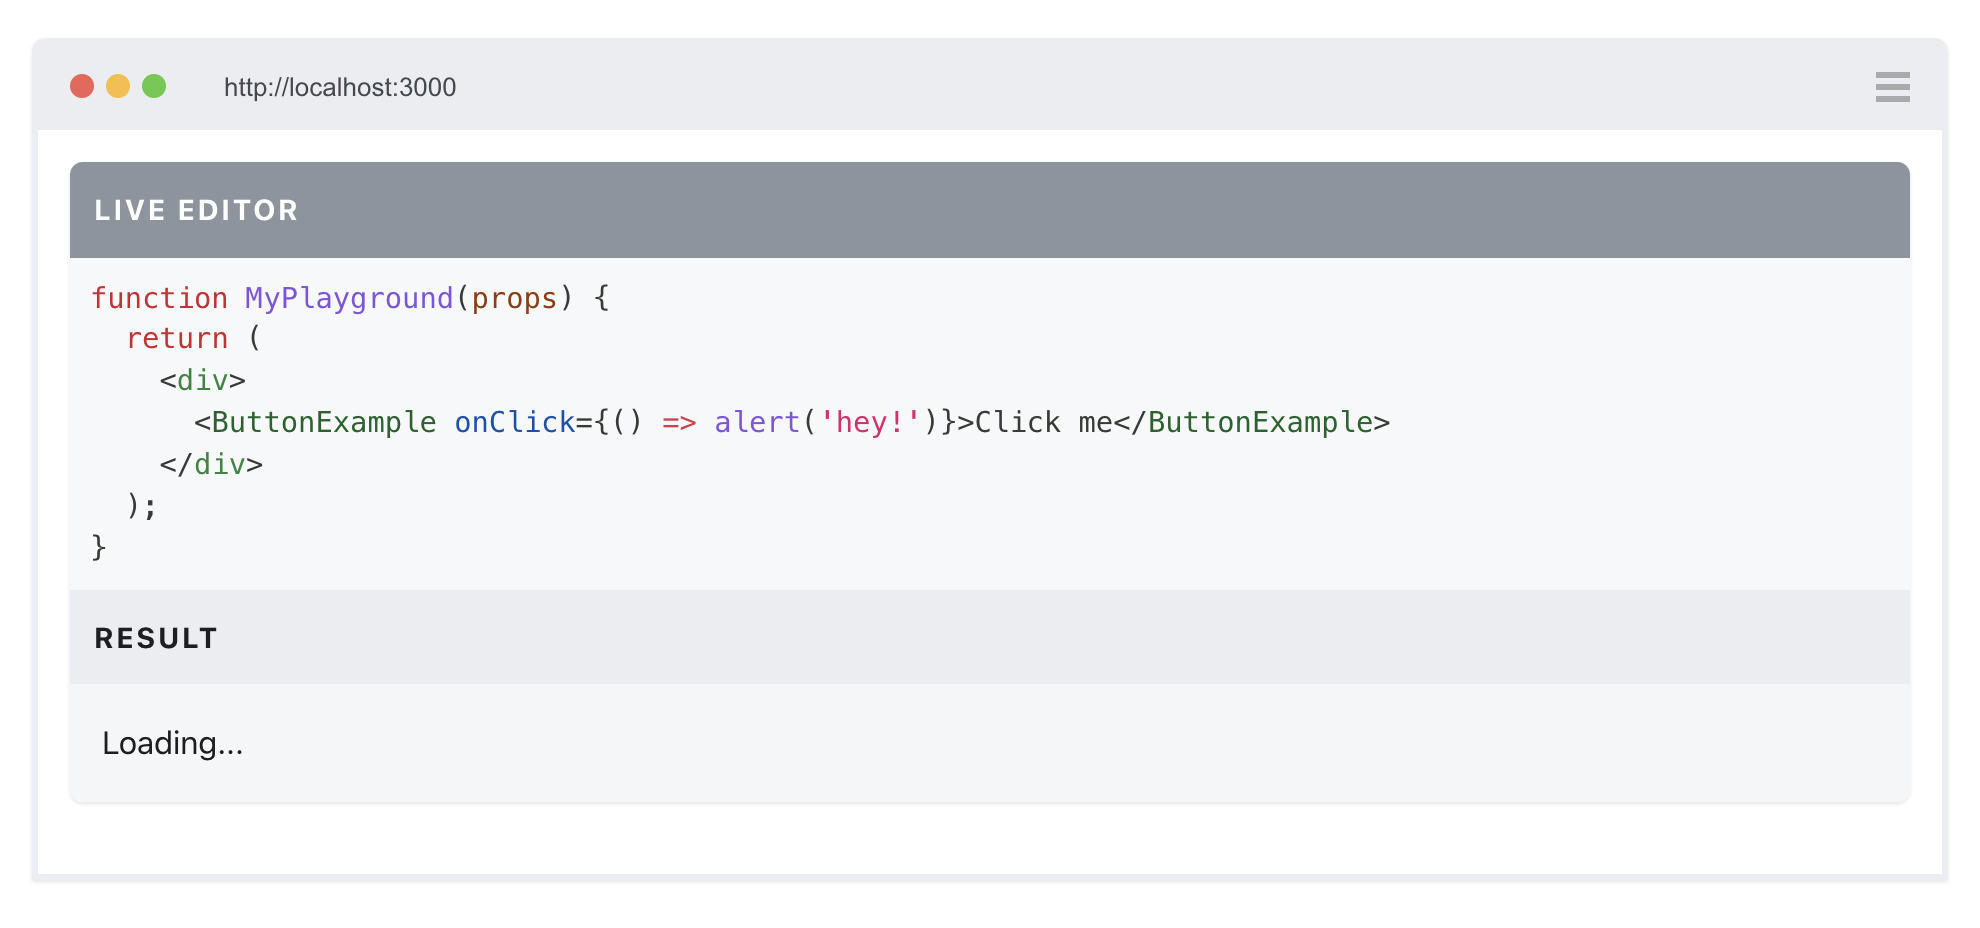Click the closing ButtonExample tag
This screenshot has width=1980, height=928.
pos(1260,423)
